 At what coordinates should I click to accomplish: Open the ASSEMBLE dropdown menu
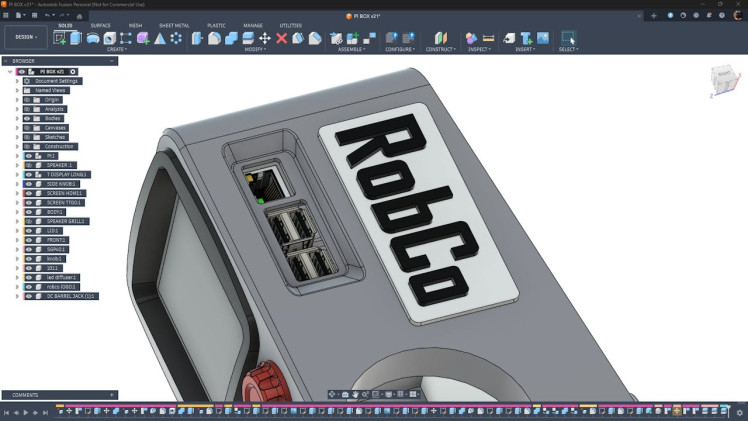point(352,49)
